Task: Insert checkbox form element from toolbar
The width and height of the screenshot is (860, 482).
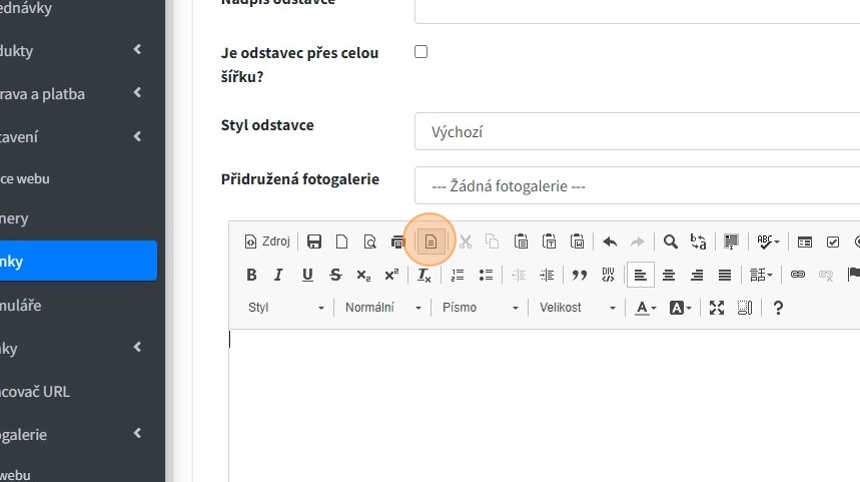Action: (x=833, y=242)
